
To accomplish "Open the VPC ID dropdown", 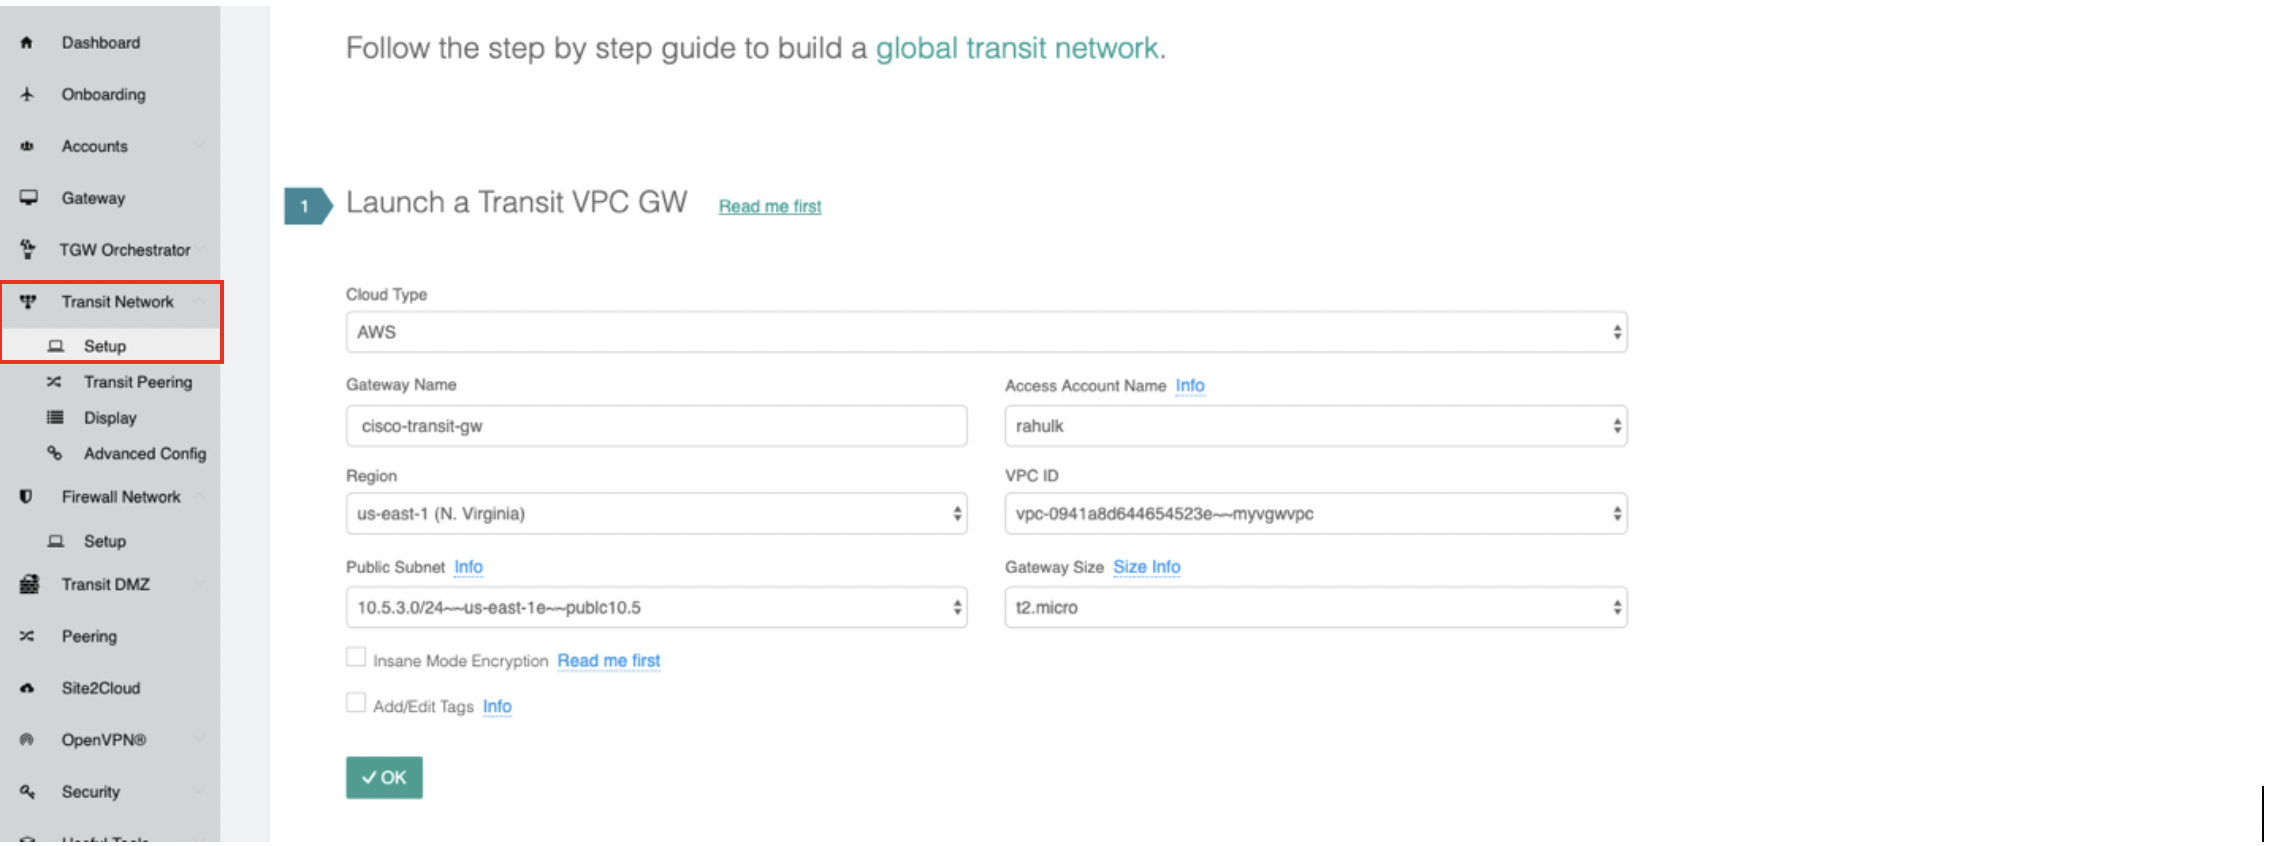I will coord(1315,514).
